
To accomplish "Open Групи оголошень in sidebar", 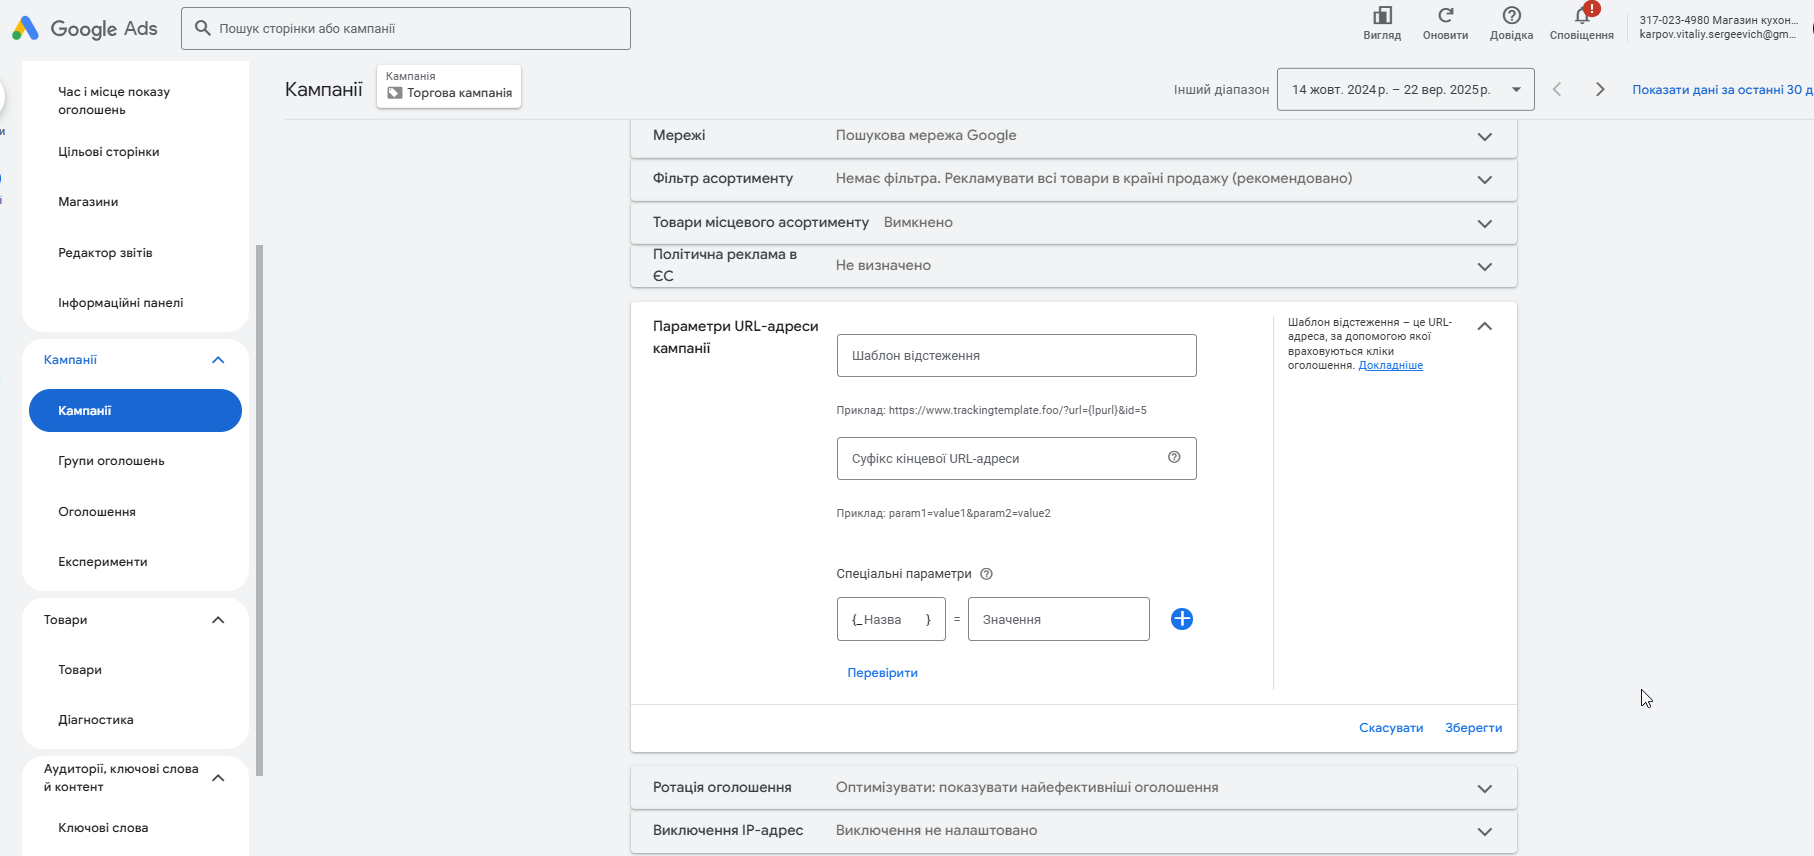I will tap(111, 461).
